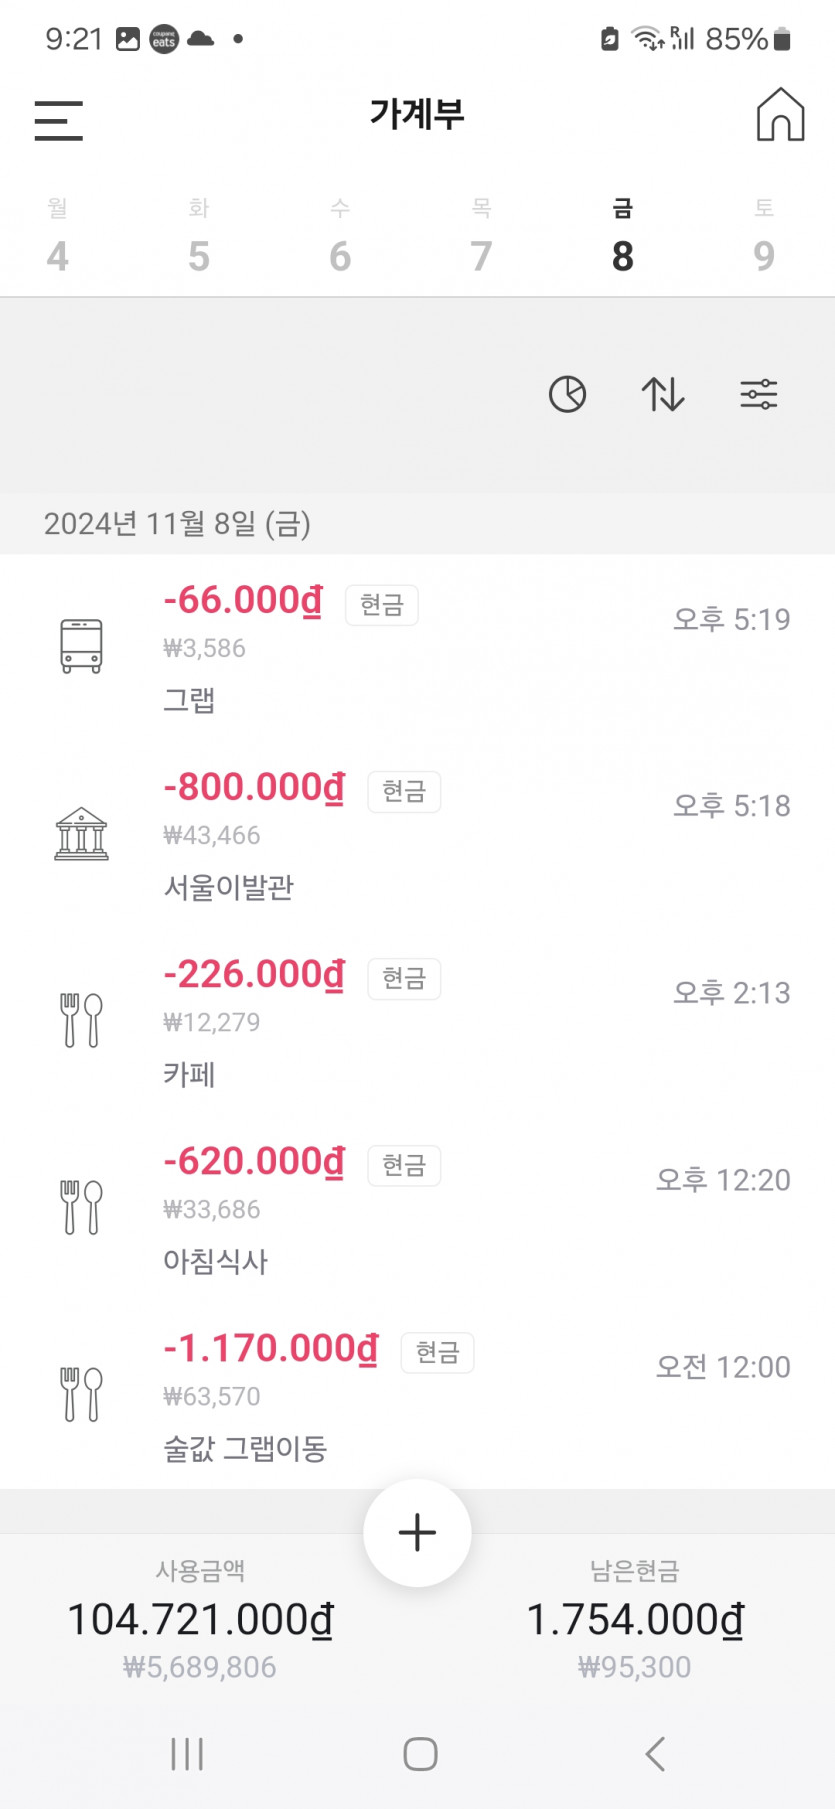Tap the fork-and-spoon icon for 카페

[x=81, y=1020]
